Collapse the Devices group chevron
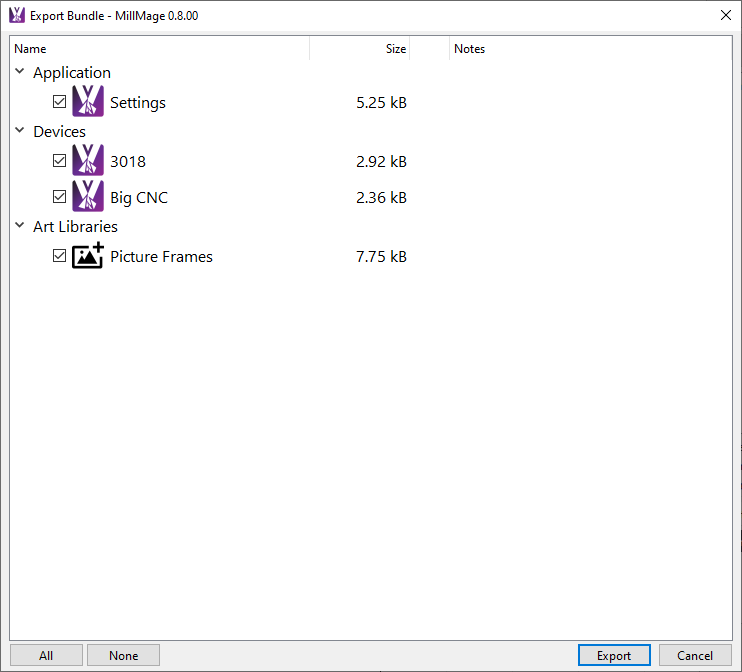This screenshot has height=672, width=742. 20,131
